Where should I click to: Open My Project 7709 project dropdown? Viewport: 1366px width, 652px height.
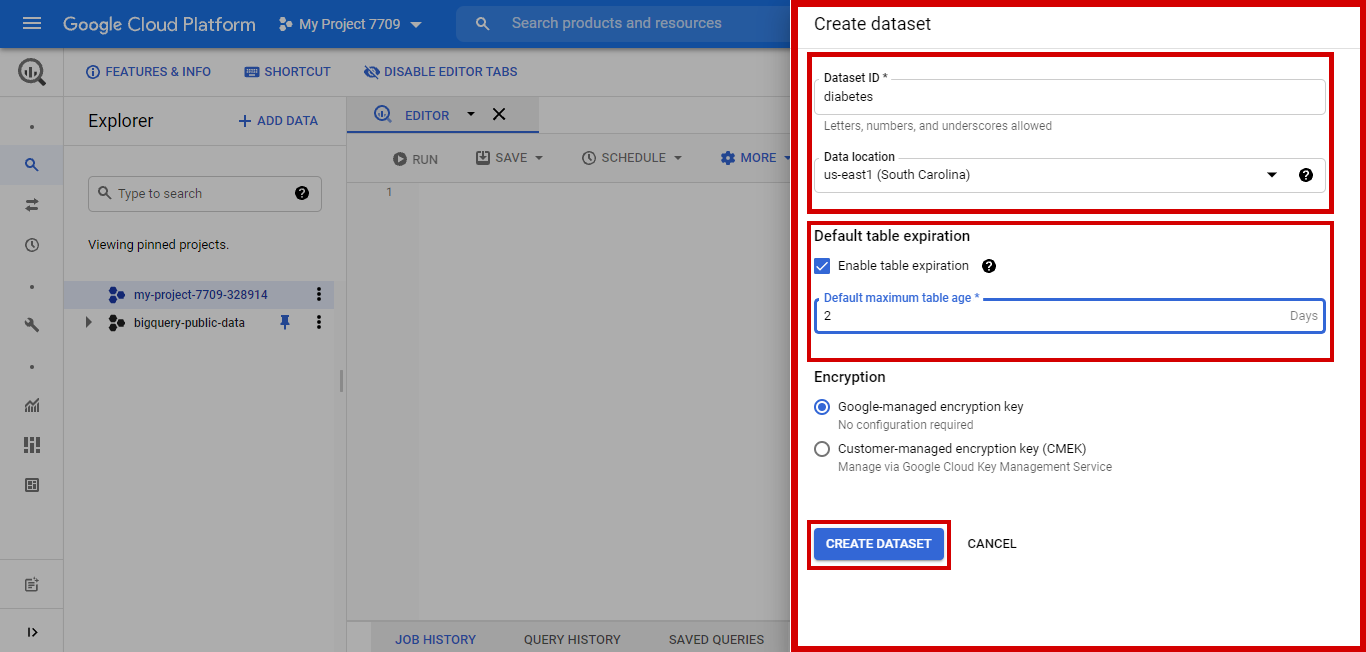tap(350, 24)
